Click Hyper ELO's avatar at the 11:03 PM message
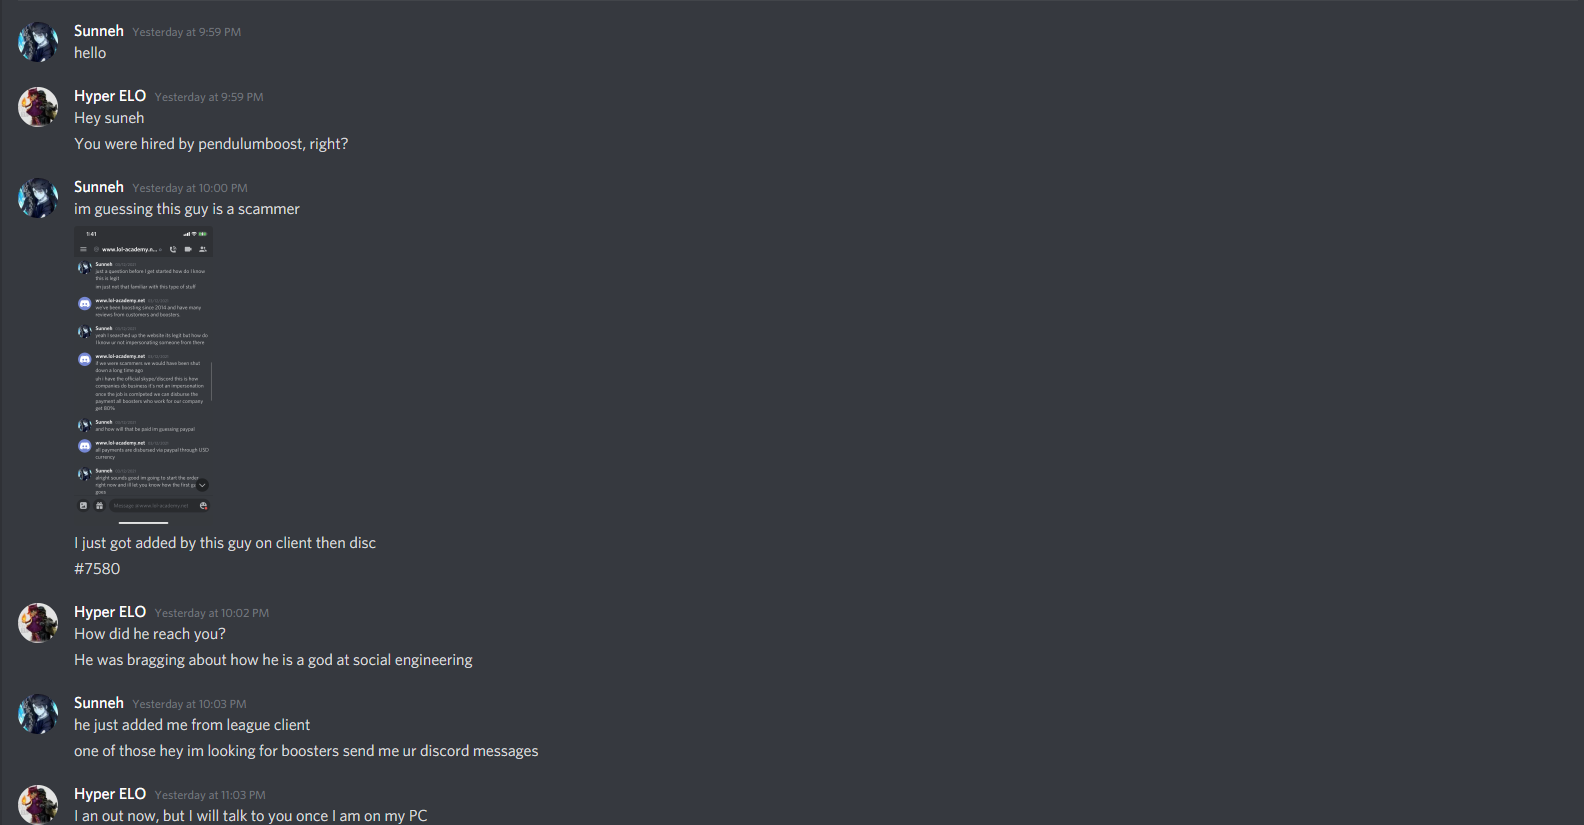The height and width of the screenshot is (825, 1584). (x=38, y=805)
